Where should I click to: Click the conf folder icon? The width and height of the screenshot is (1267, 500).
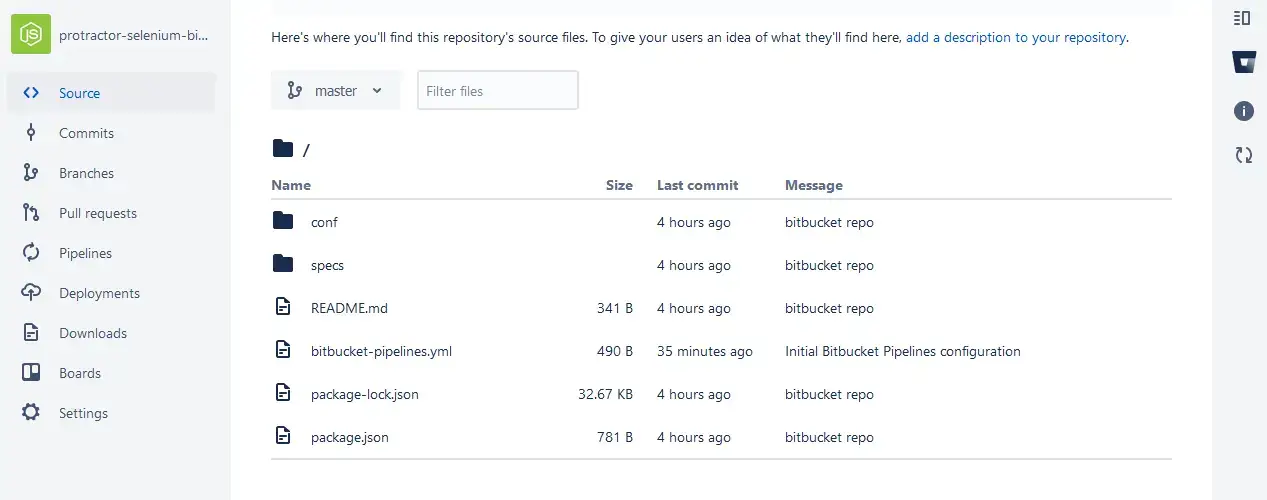[283, 221]
